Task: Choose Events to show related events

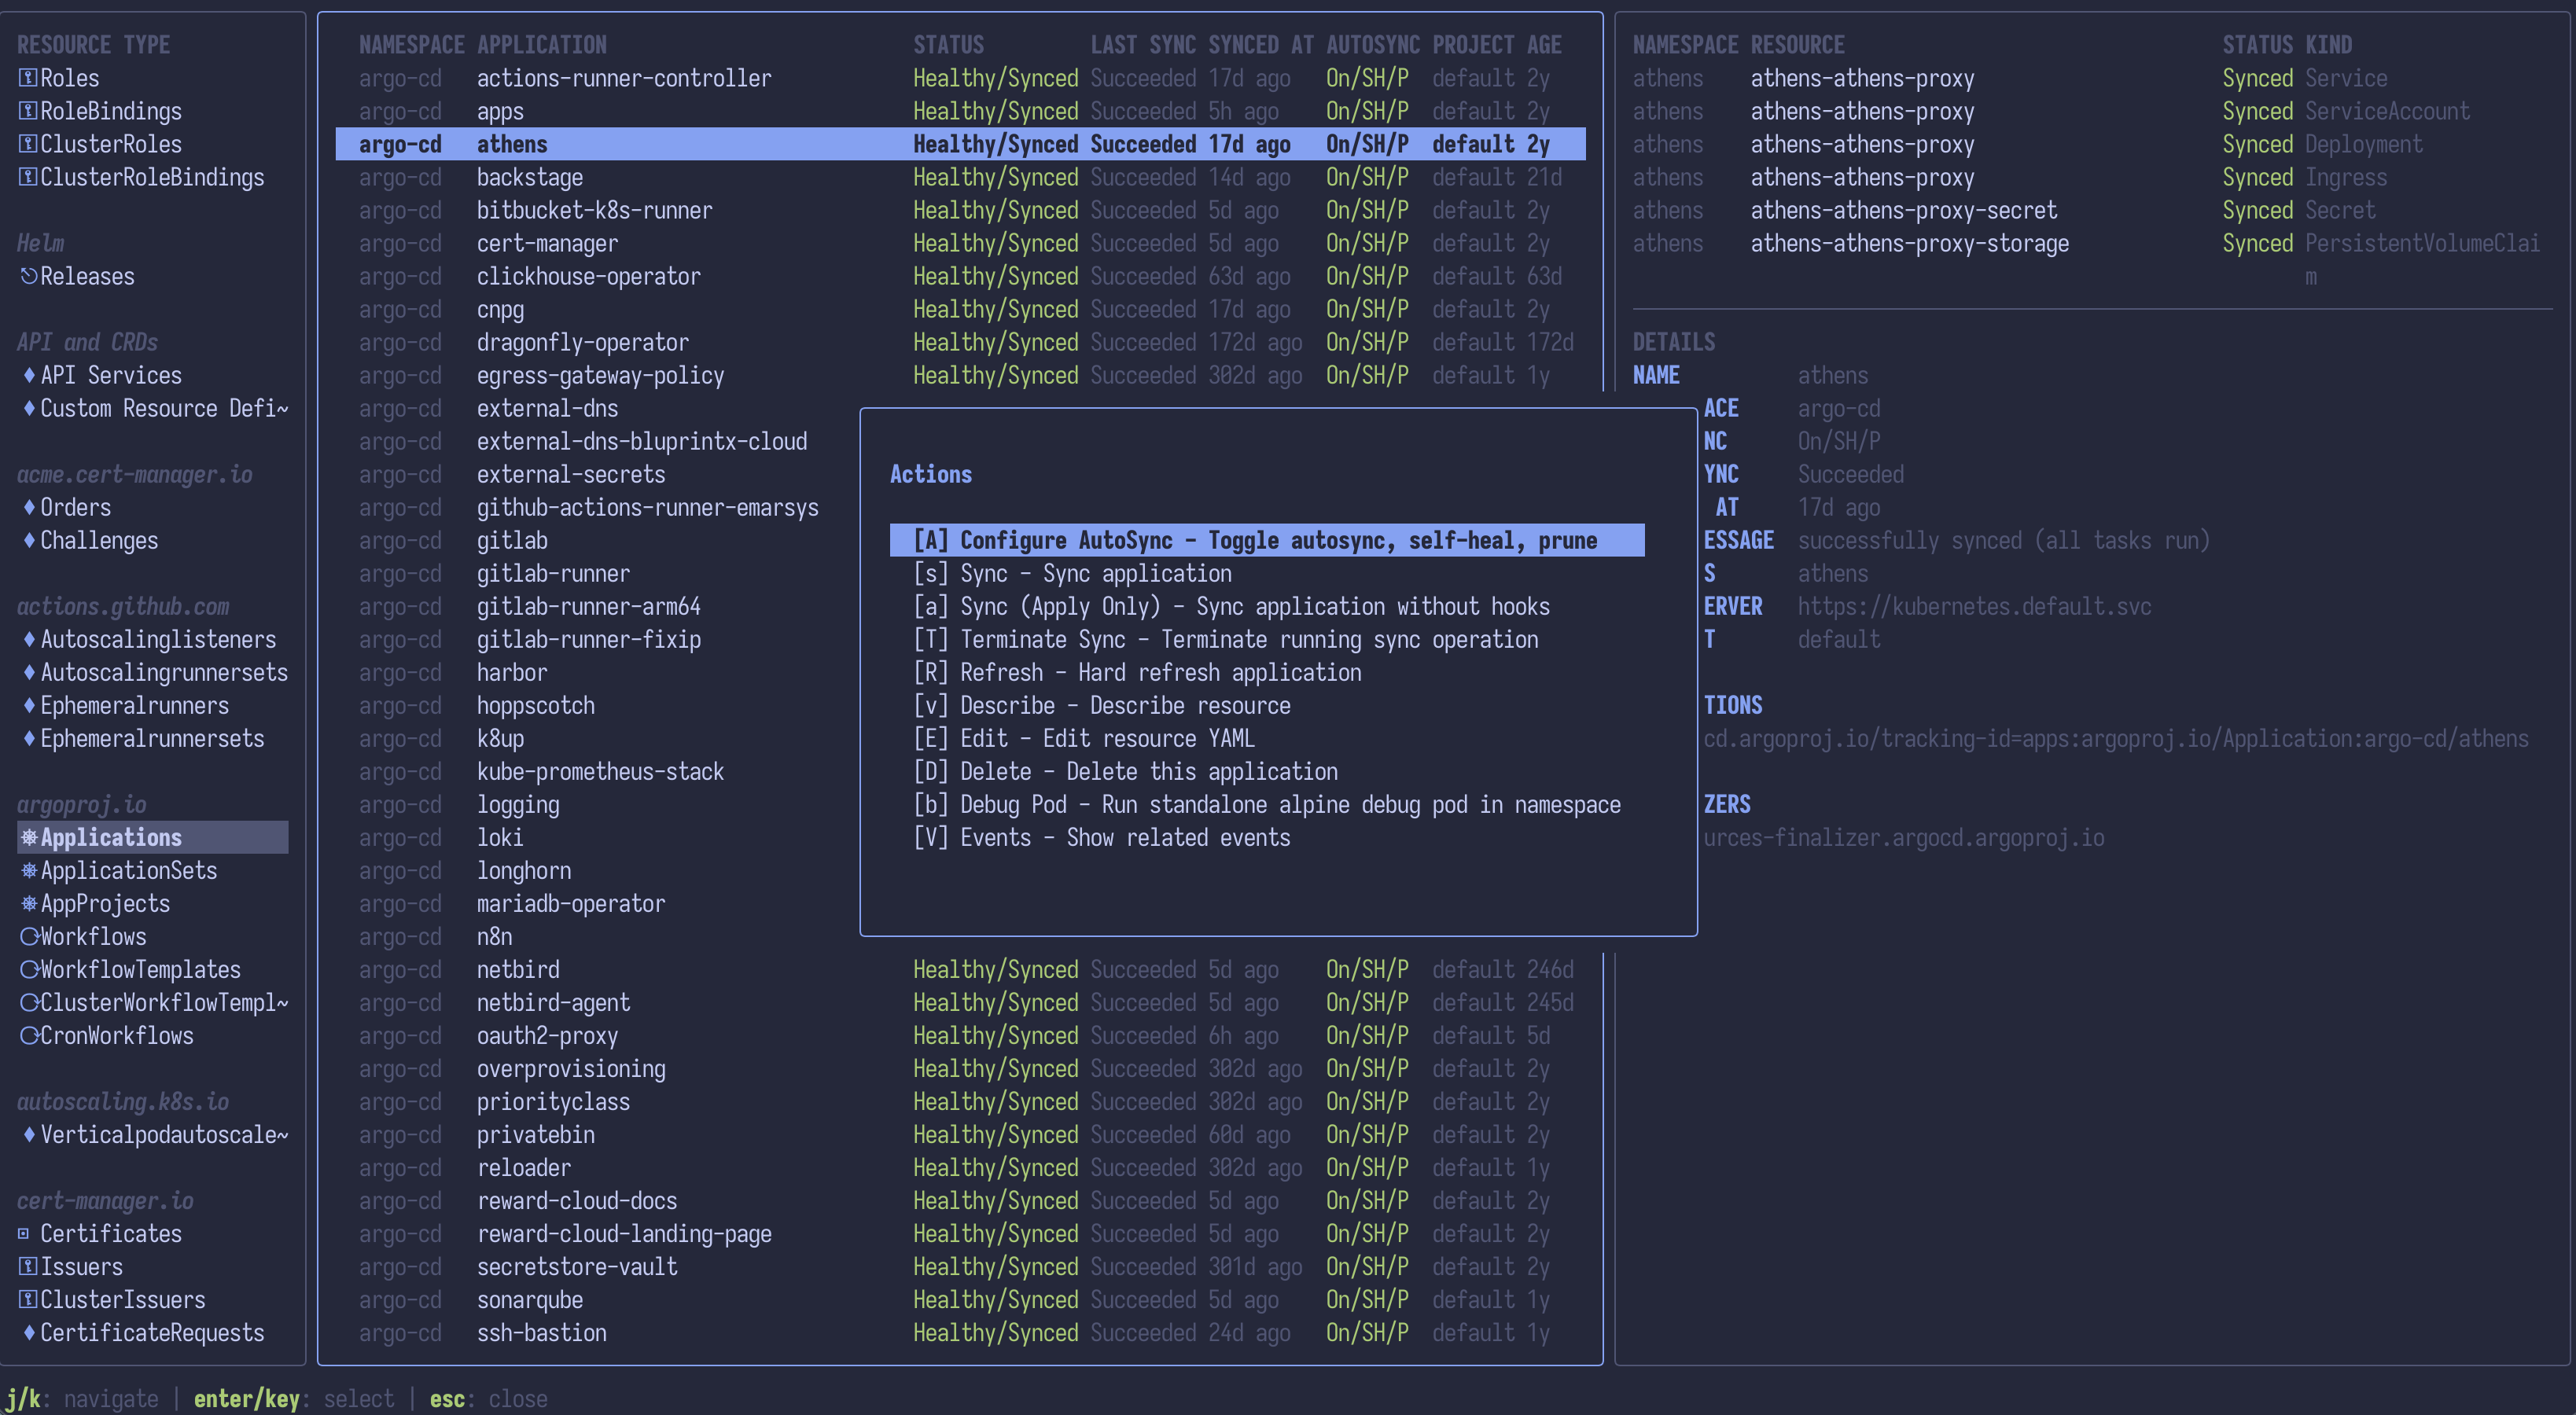Action: point(1101,837)
